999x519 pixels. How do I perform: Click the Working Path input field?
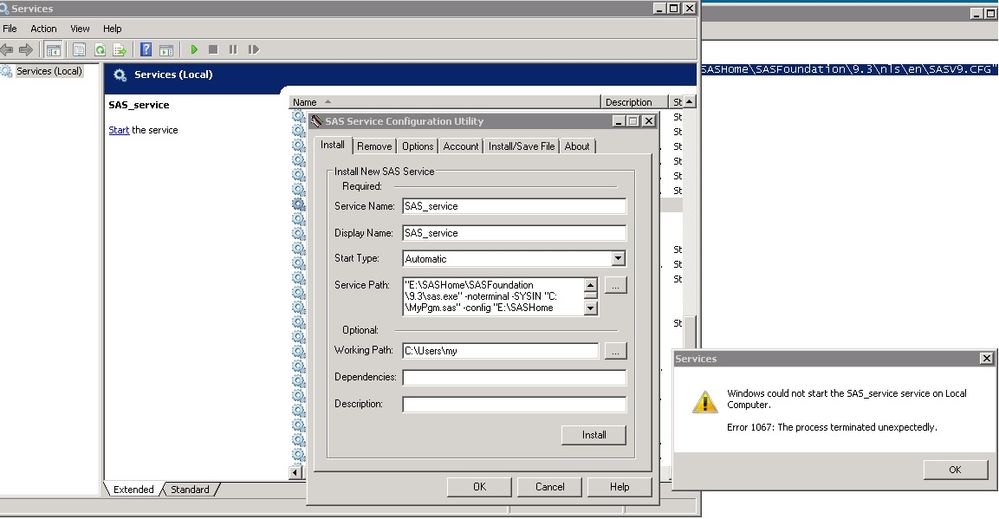[500, 350]
